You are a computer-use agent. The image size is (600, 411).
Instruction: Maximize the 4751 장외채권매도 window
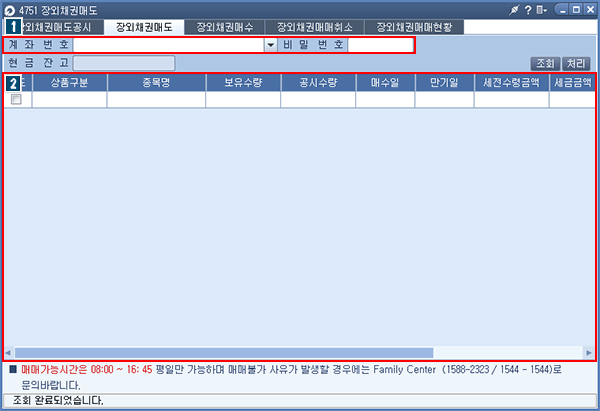click(576, 10)
